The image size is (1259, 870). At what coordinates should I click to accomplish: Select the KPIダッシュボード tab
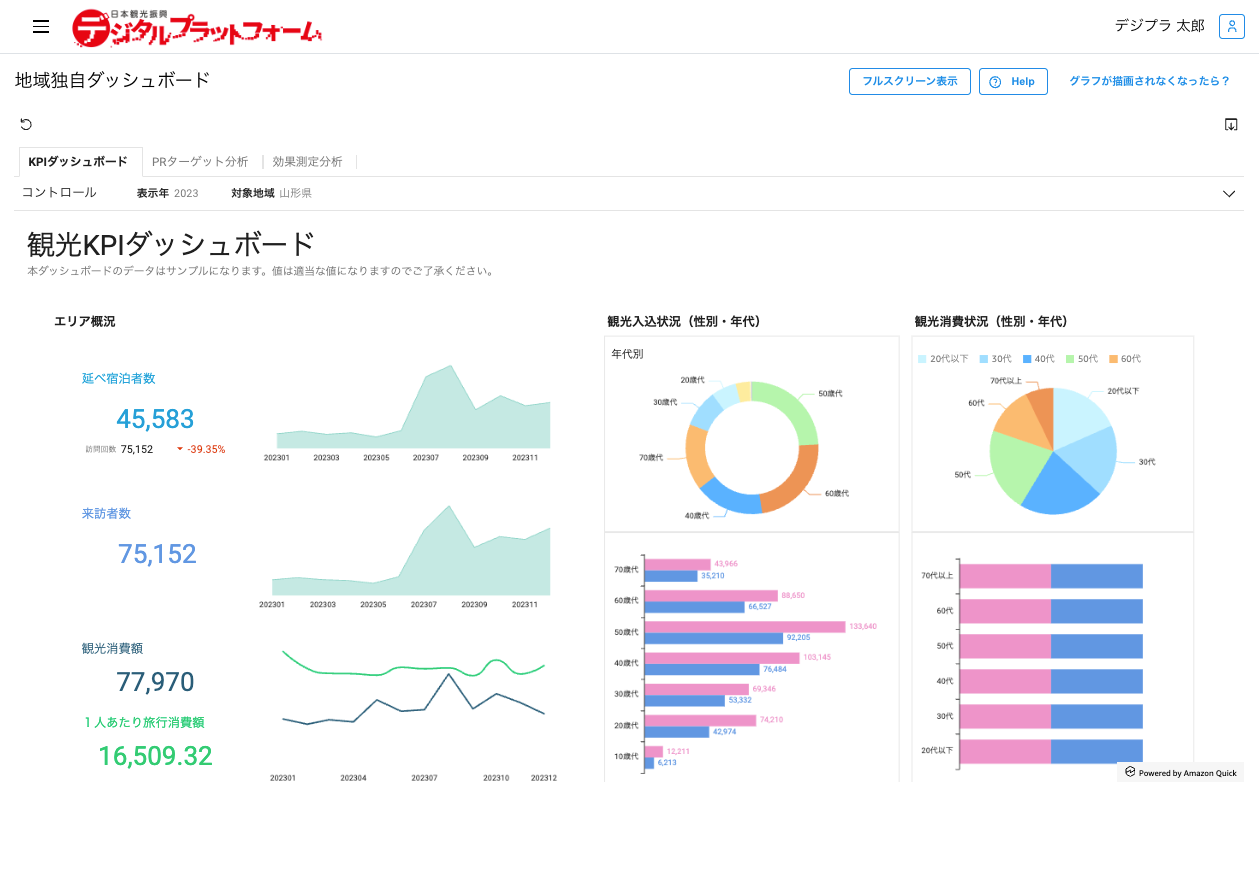tap(79, 161)
